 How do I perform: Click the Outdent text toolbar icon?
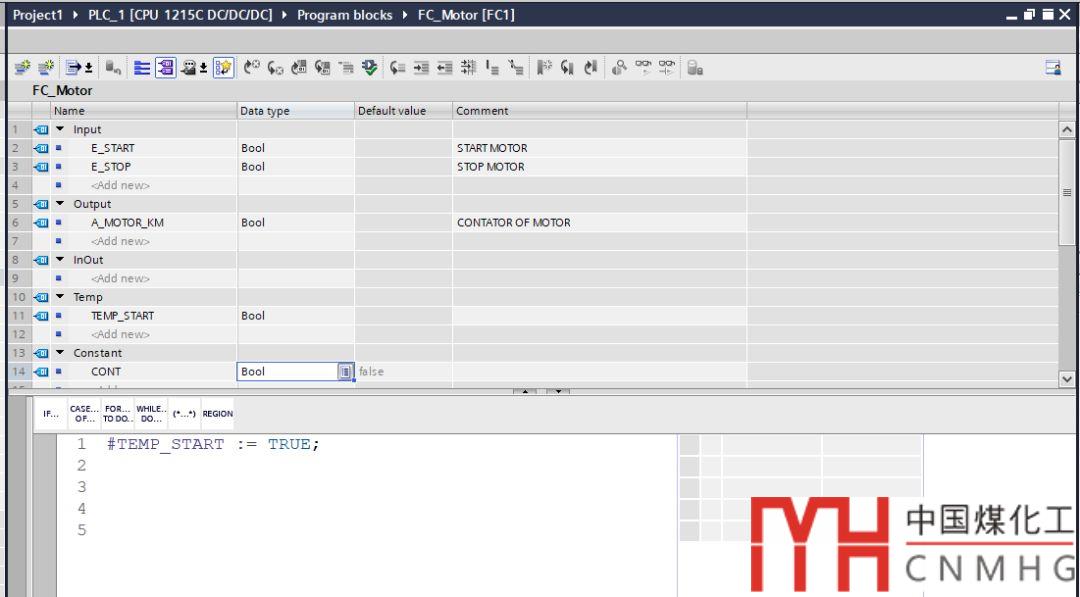[445, 67]
